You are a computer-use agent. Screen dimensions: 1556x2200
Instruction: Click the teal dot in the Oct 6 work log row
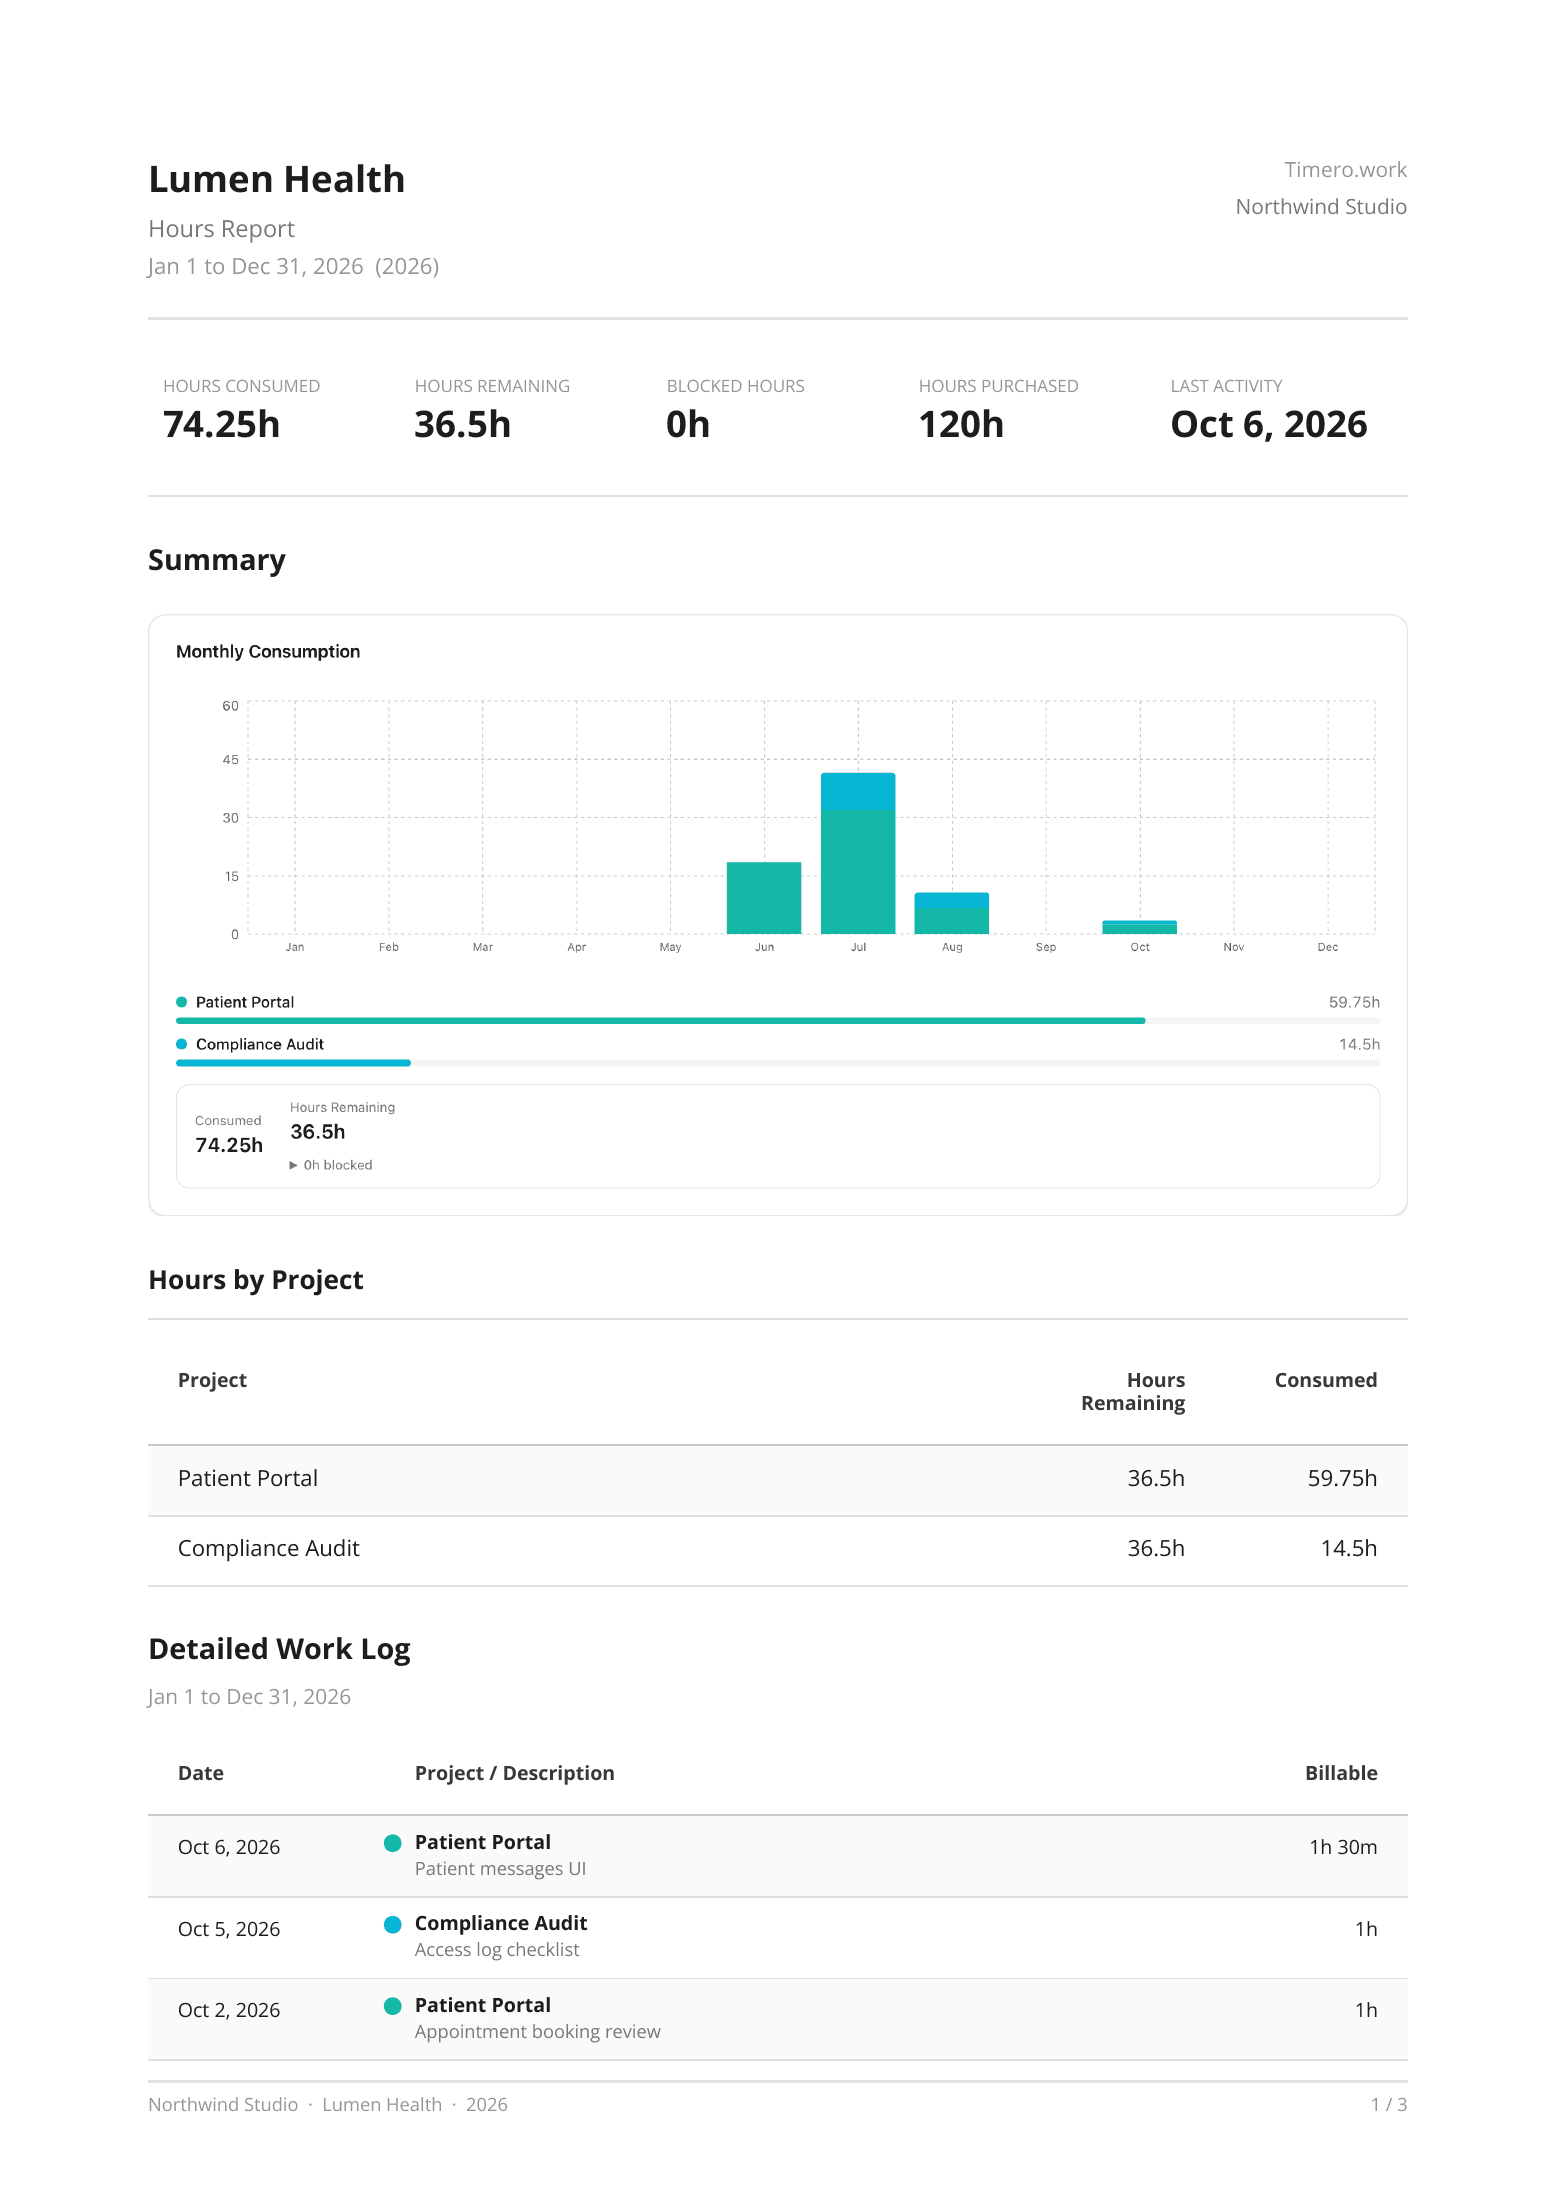point(393,1843)
